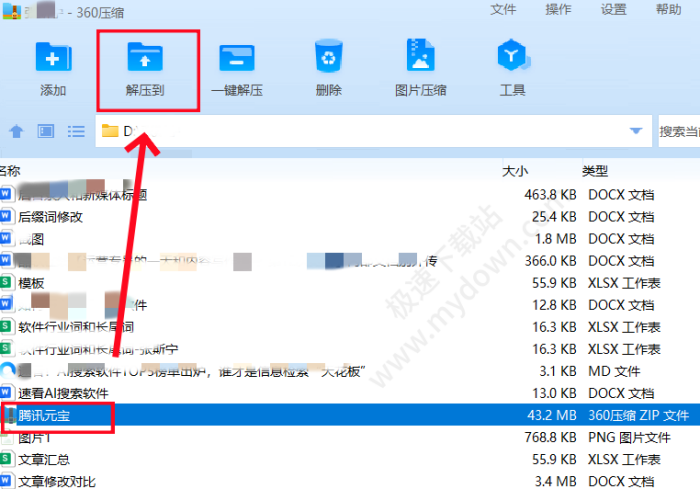The image size is (700, 489).
Task: Click the 解压到 (Extract to) icon
Action: click(x=145, y=57)
